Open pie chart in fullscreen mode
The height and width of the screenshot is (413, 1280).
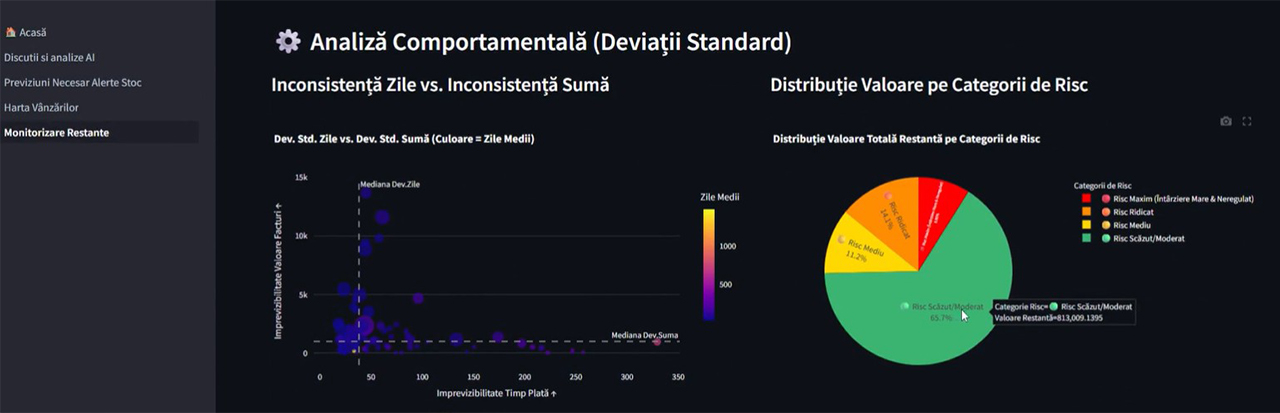1247,121
